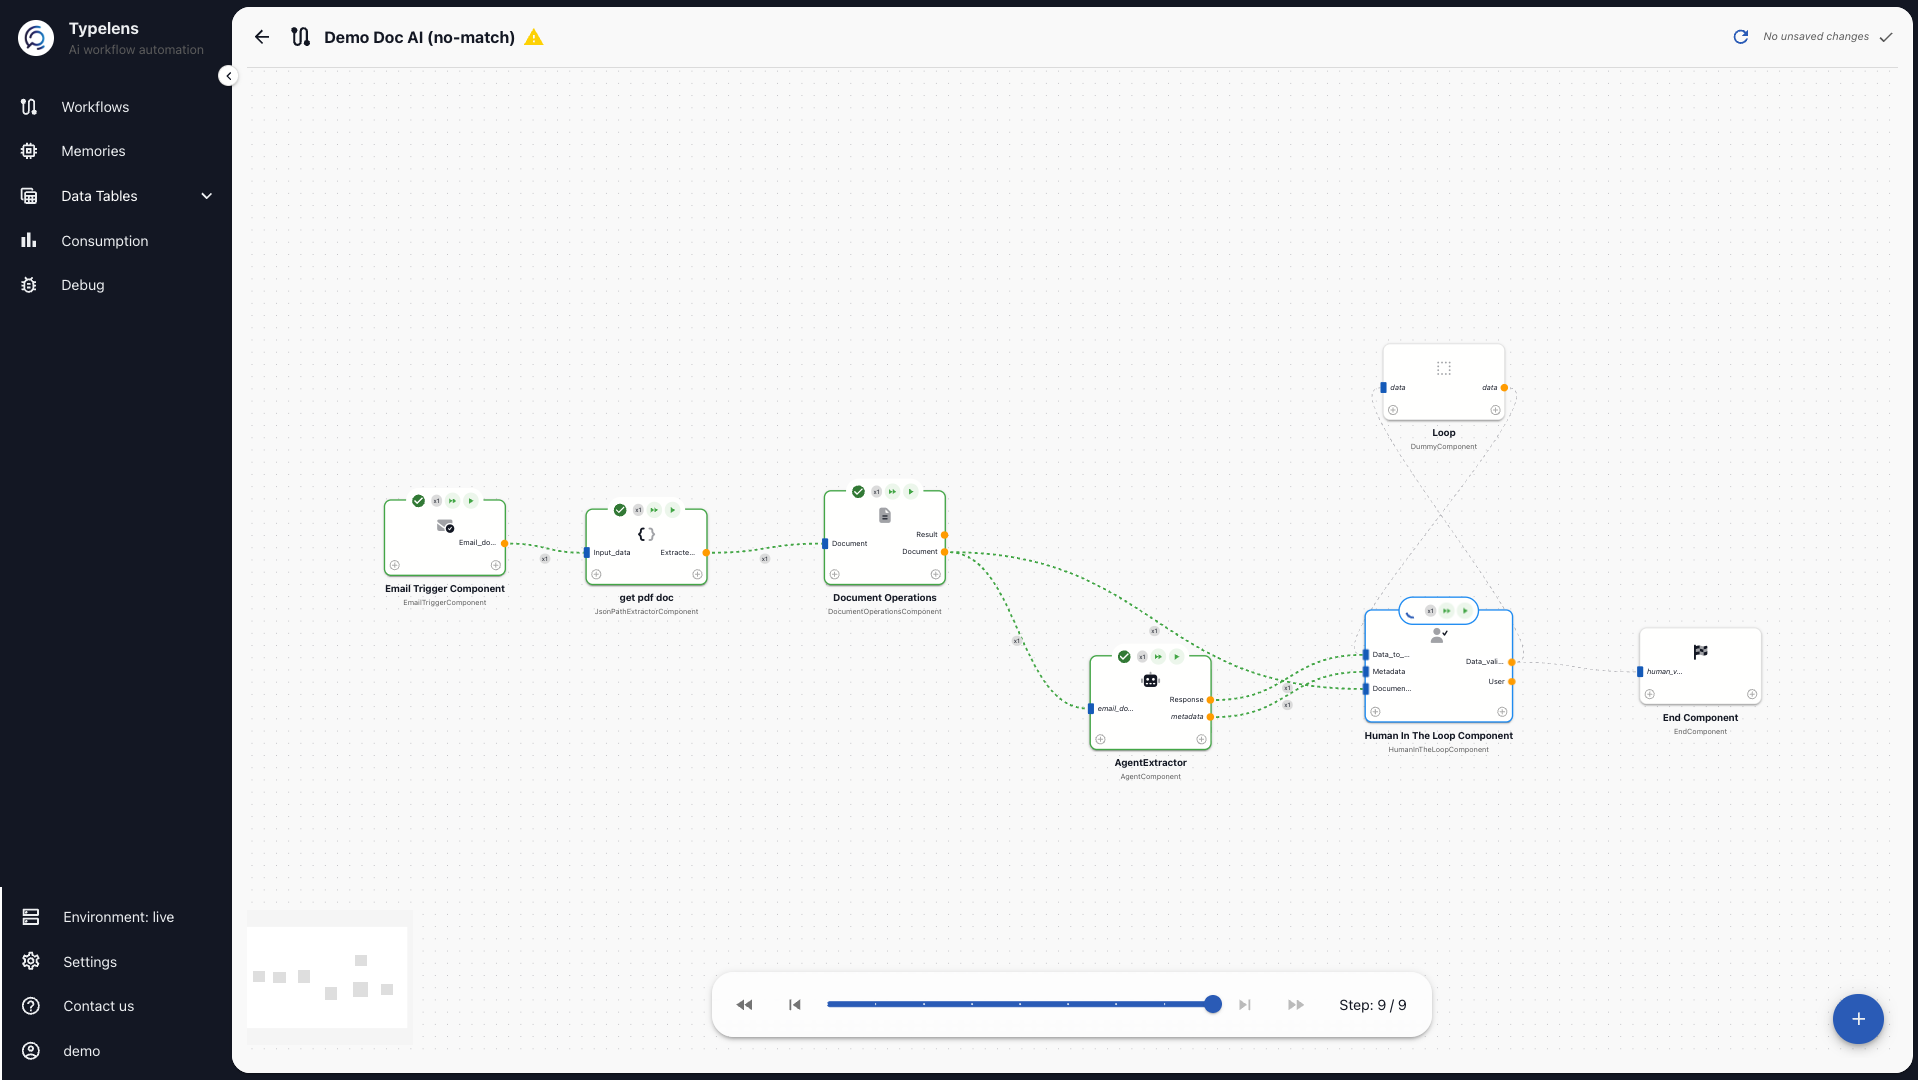
Task: Click the Document output connector on Document Operations
Action: pos(944,551)
